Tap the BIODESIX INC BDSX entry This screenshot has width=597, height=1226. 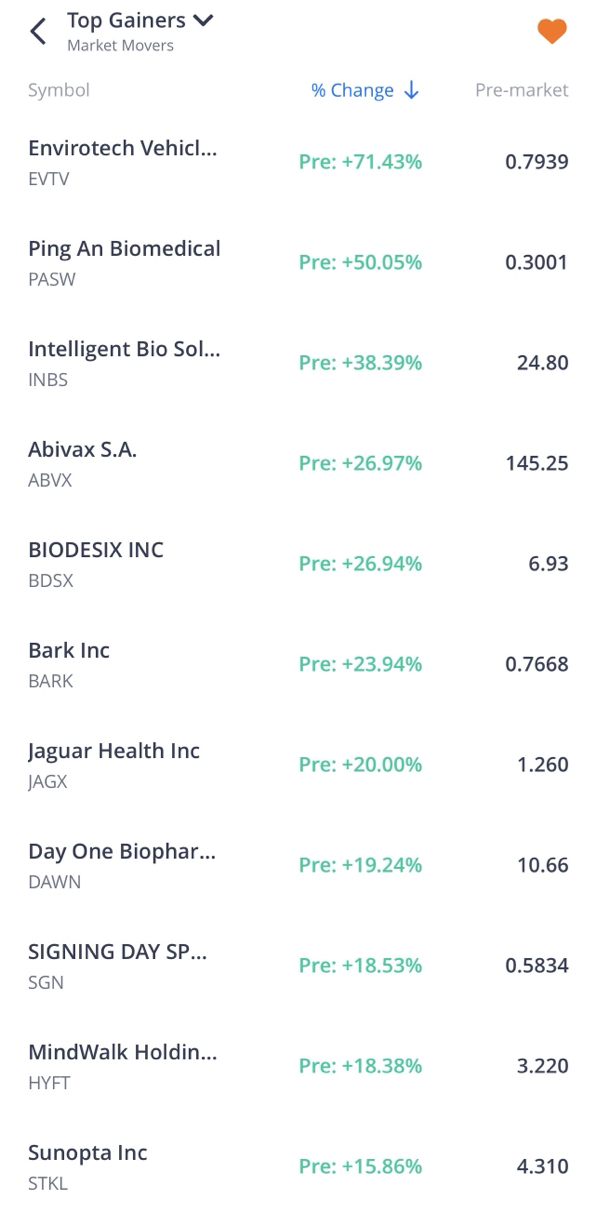[298, 564]
